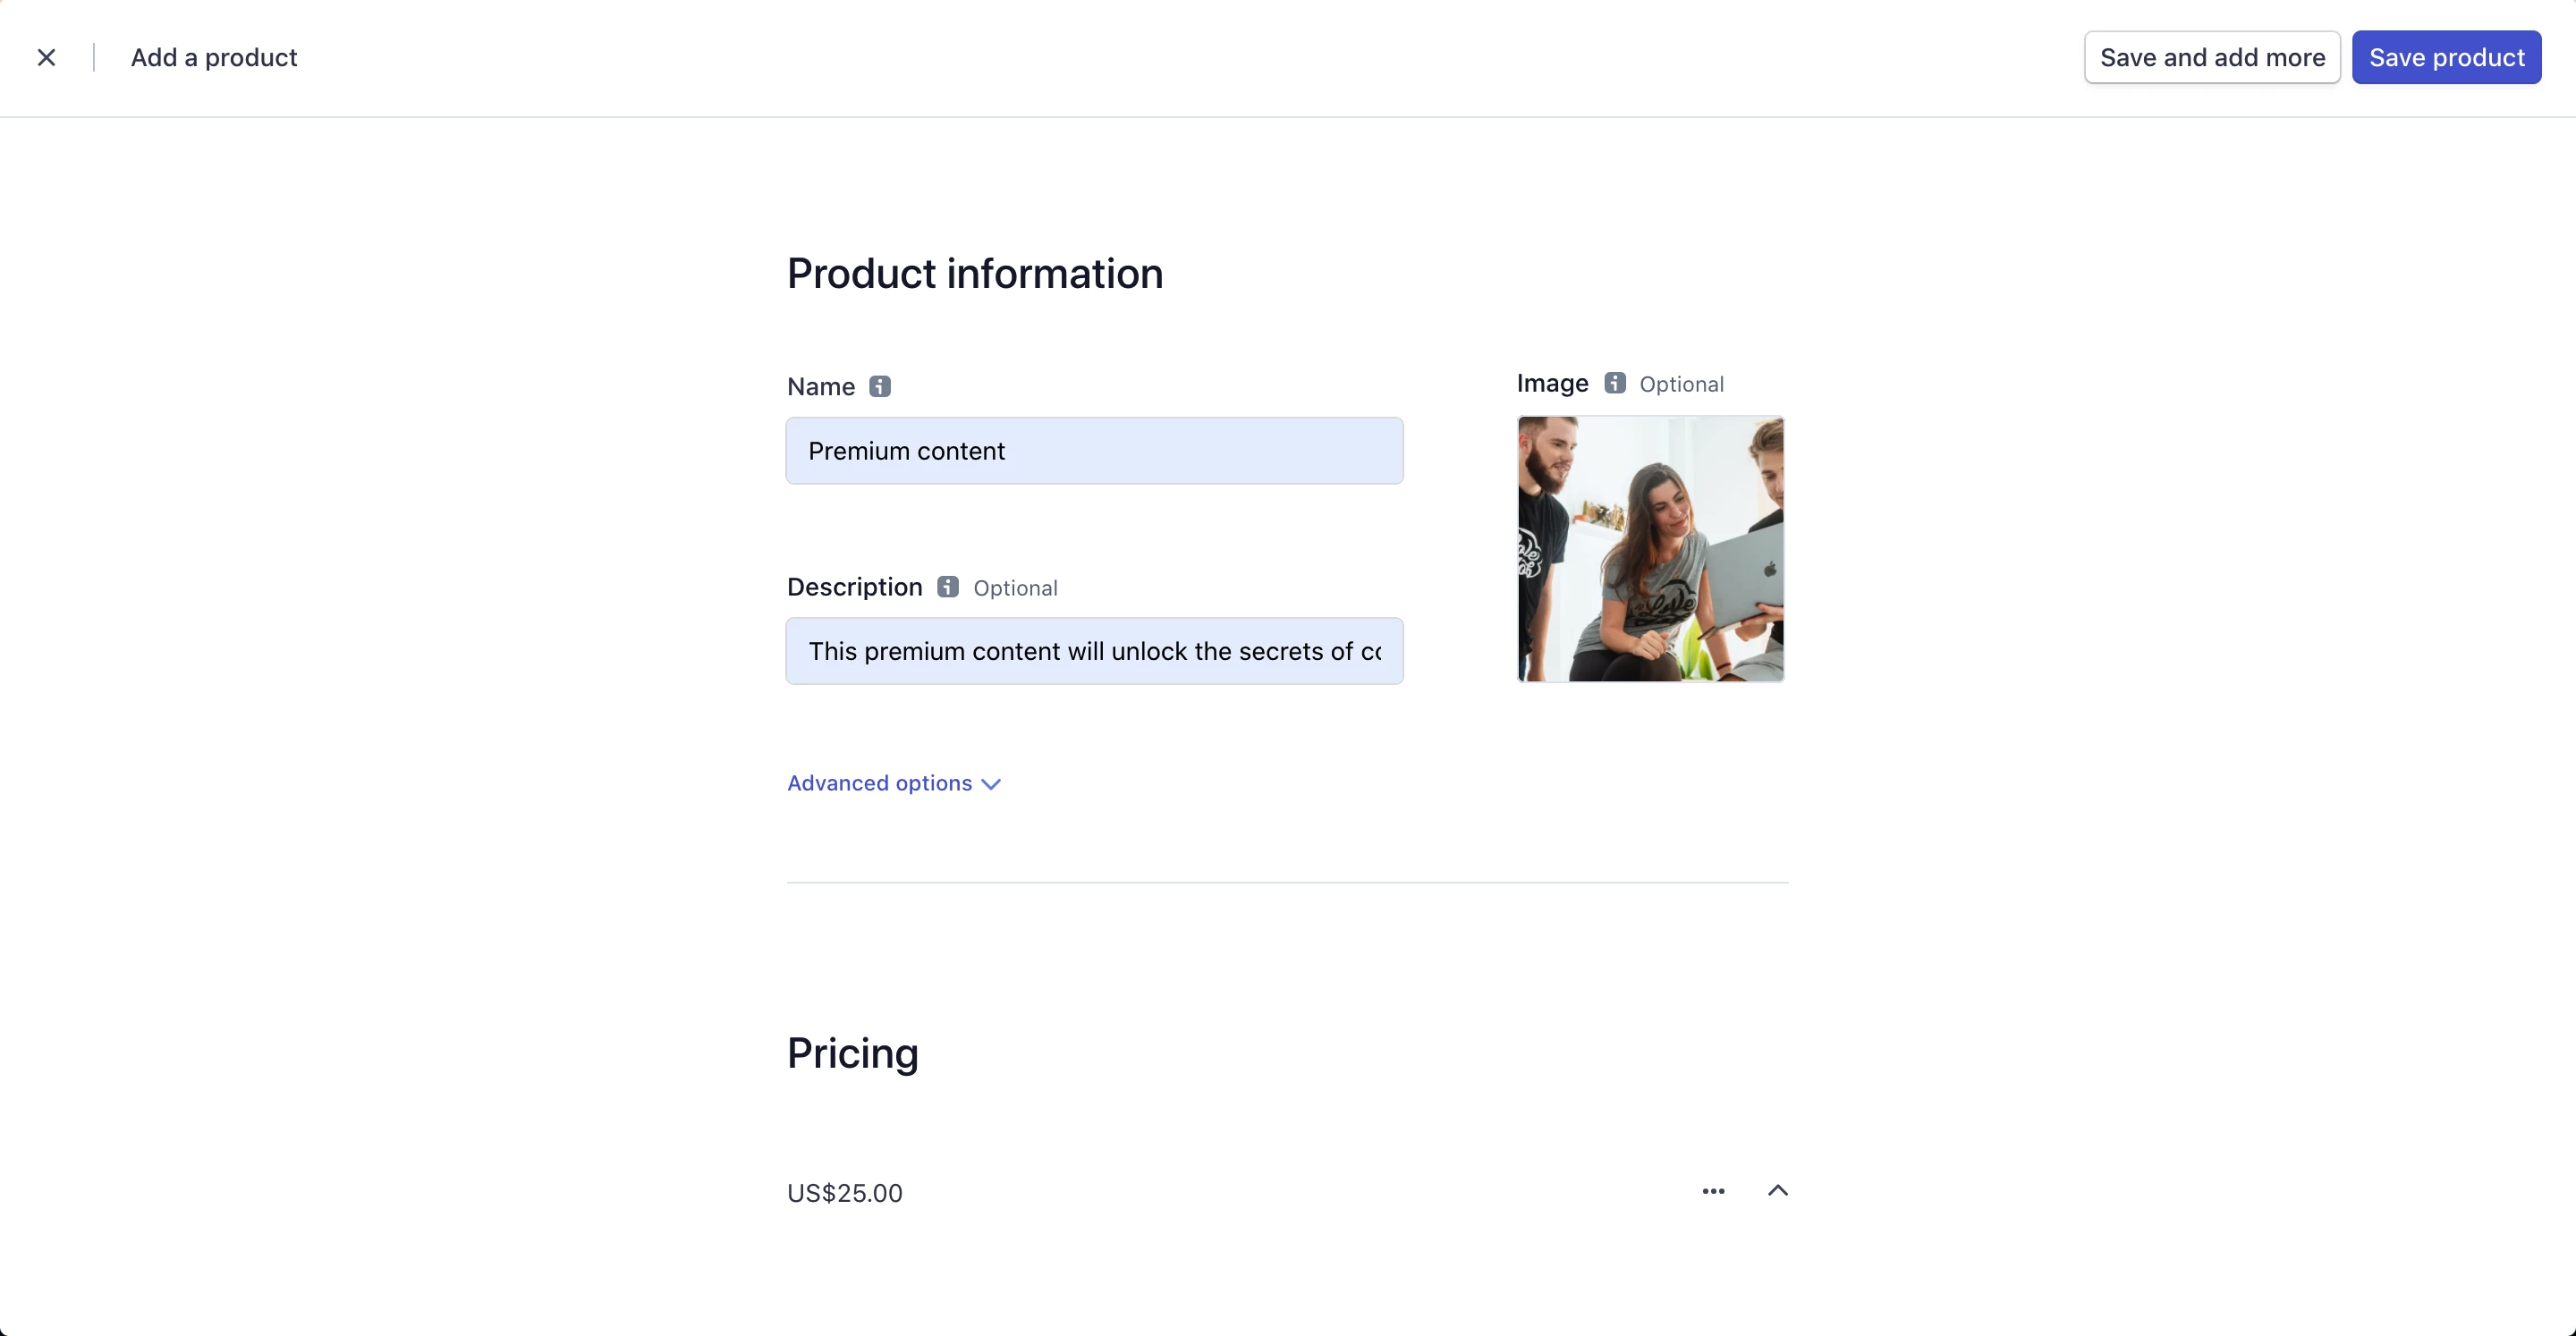Click the US$25.00 price row
2576x1336 pixels.
[845, 1193]
